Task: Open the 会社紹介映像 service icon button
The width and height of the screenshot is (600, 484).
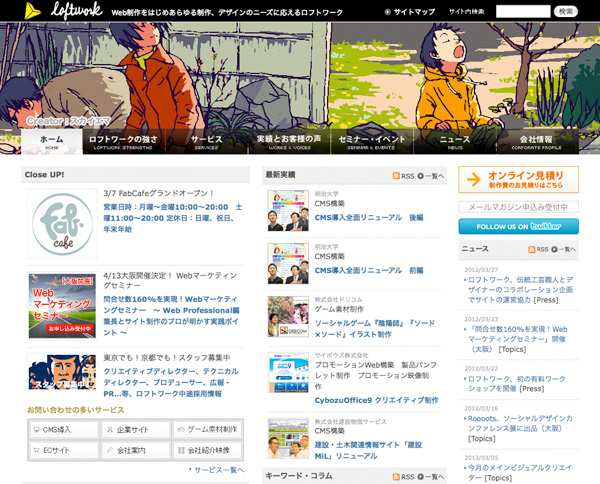Action: [206, 450]
